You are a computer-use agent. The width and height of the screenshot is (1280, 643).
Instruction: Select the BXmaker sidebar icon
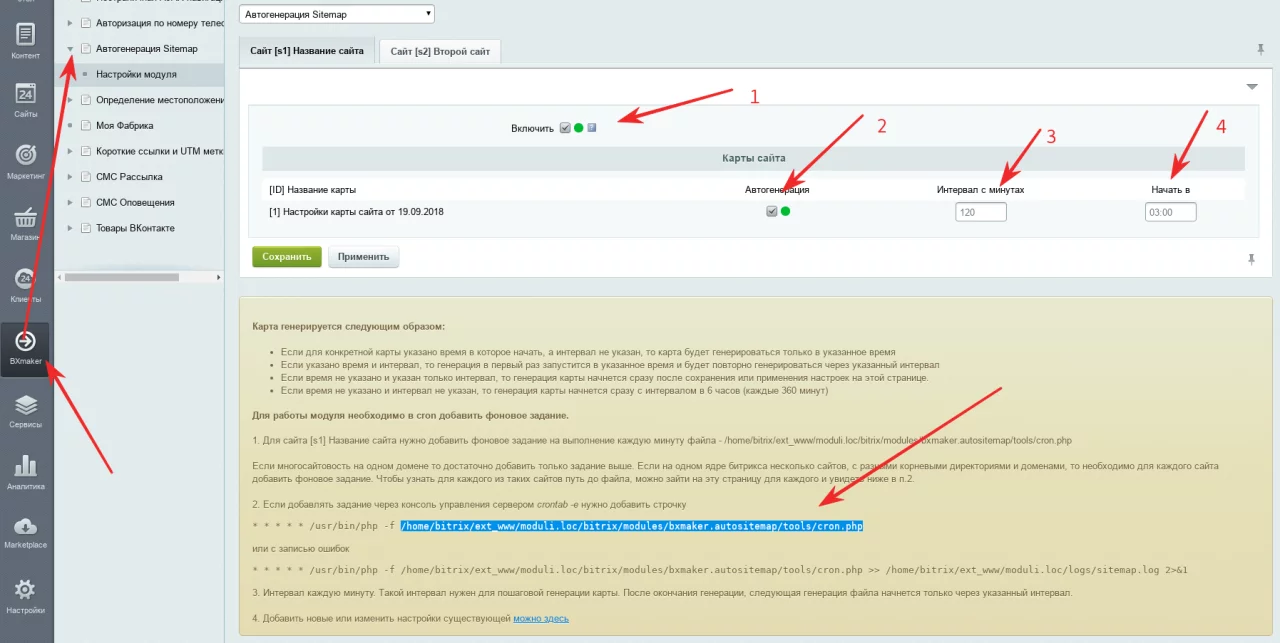tap(26, 346)
